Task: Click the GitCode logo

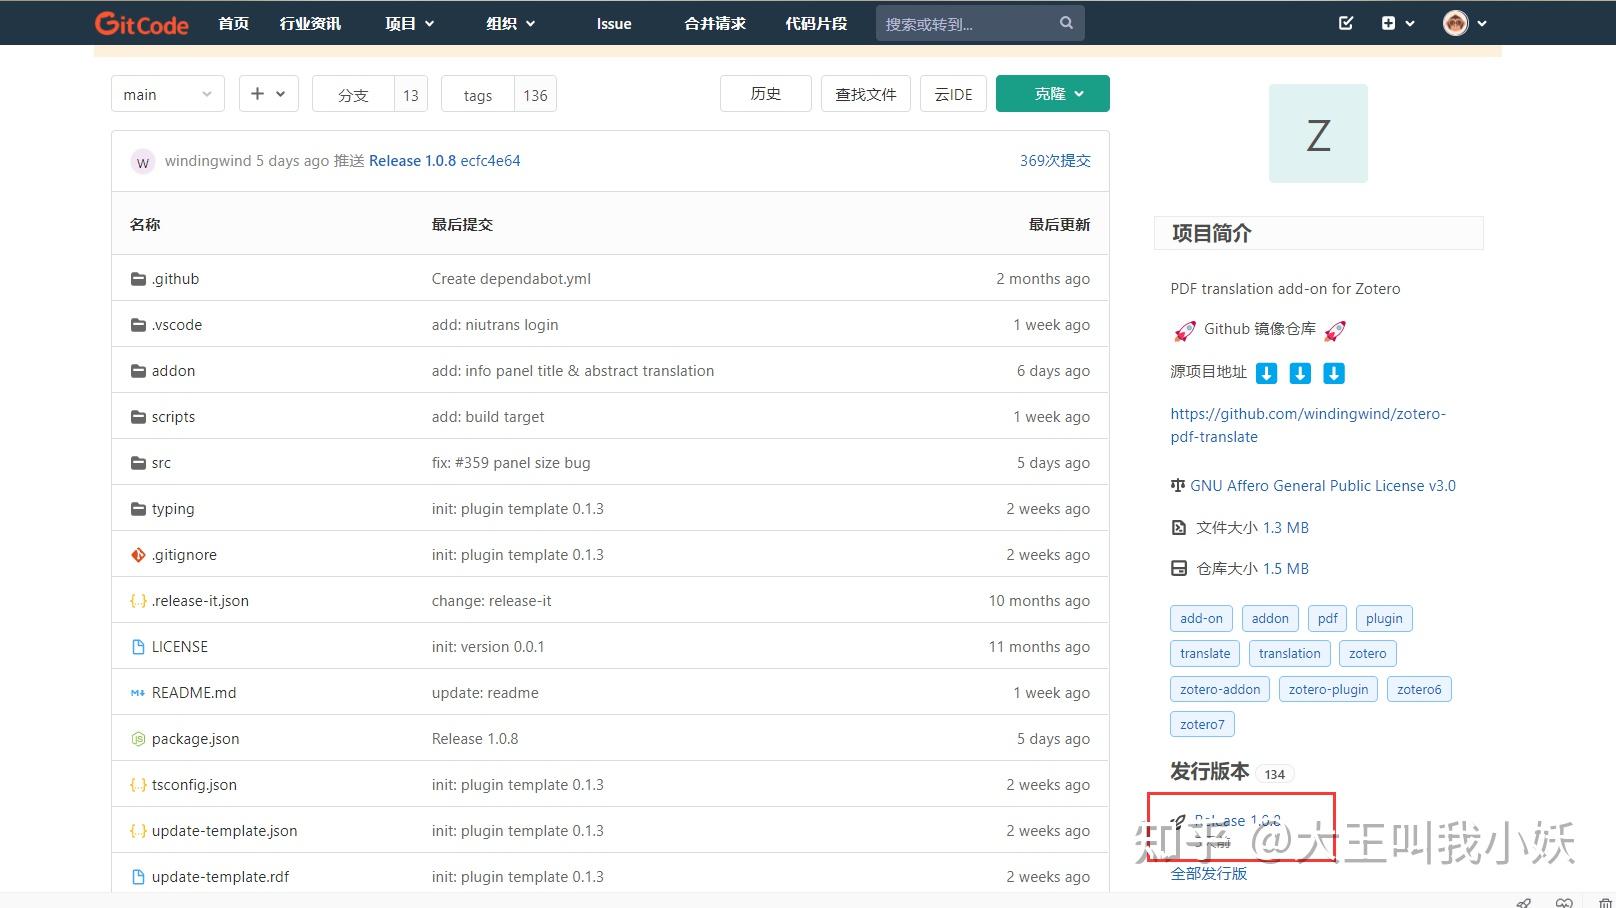Action: point(141,23)
